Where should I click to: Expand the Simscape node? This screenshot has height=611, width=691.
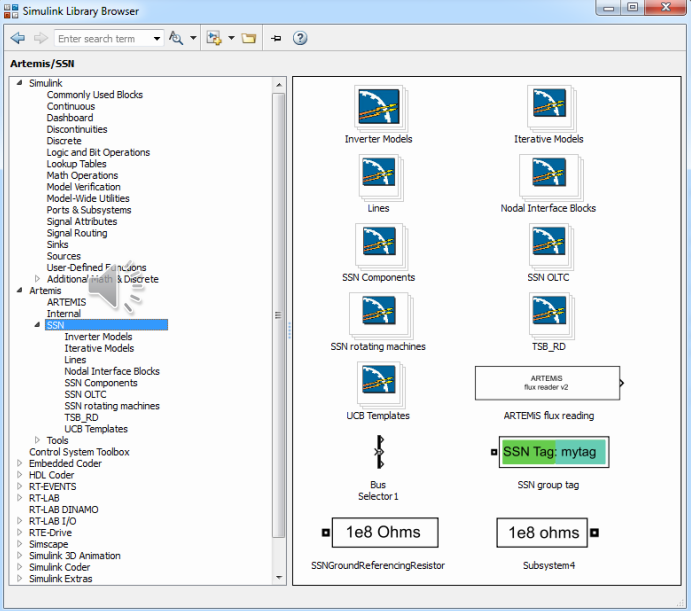19,544
